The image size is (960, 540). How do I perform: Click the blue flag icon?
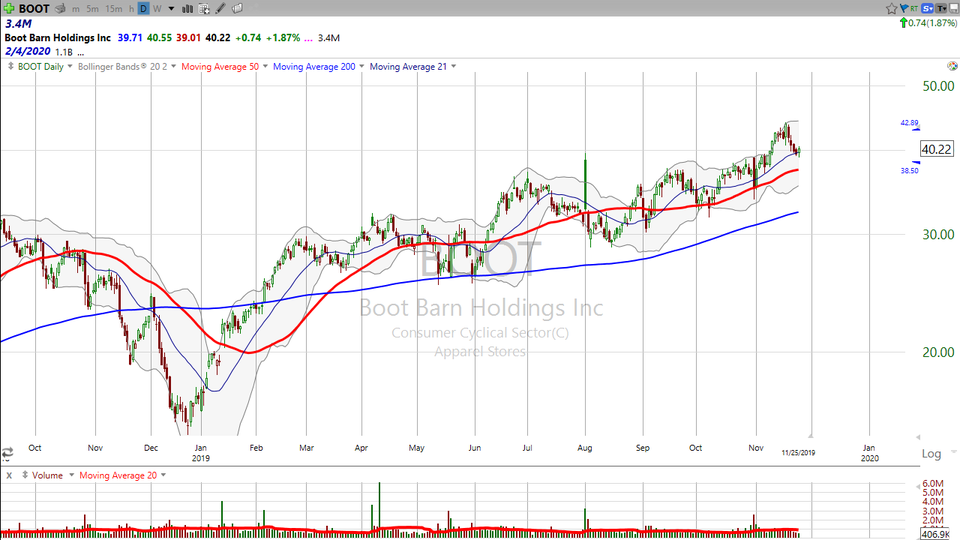(x=904, y=9)
